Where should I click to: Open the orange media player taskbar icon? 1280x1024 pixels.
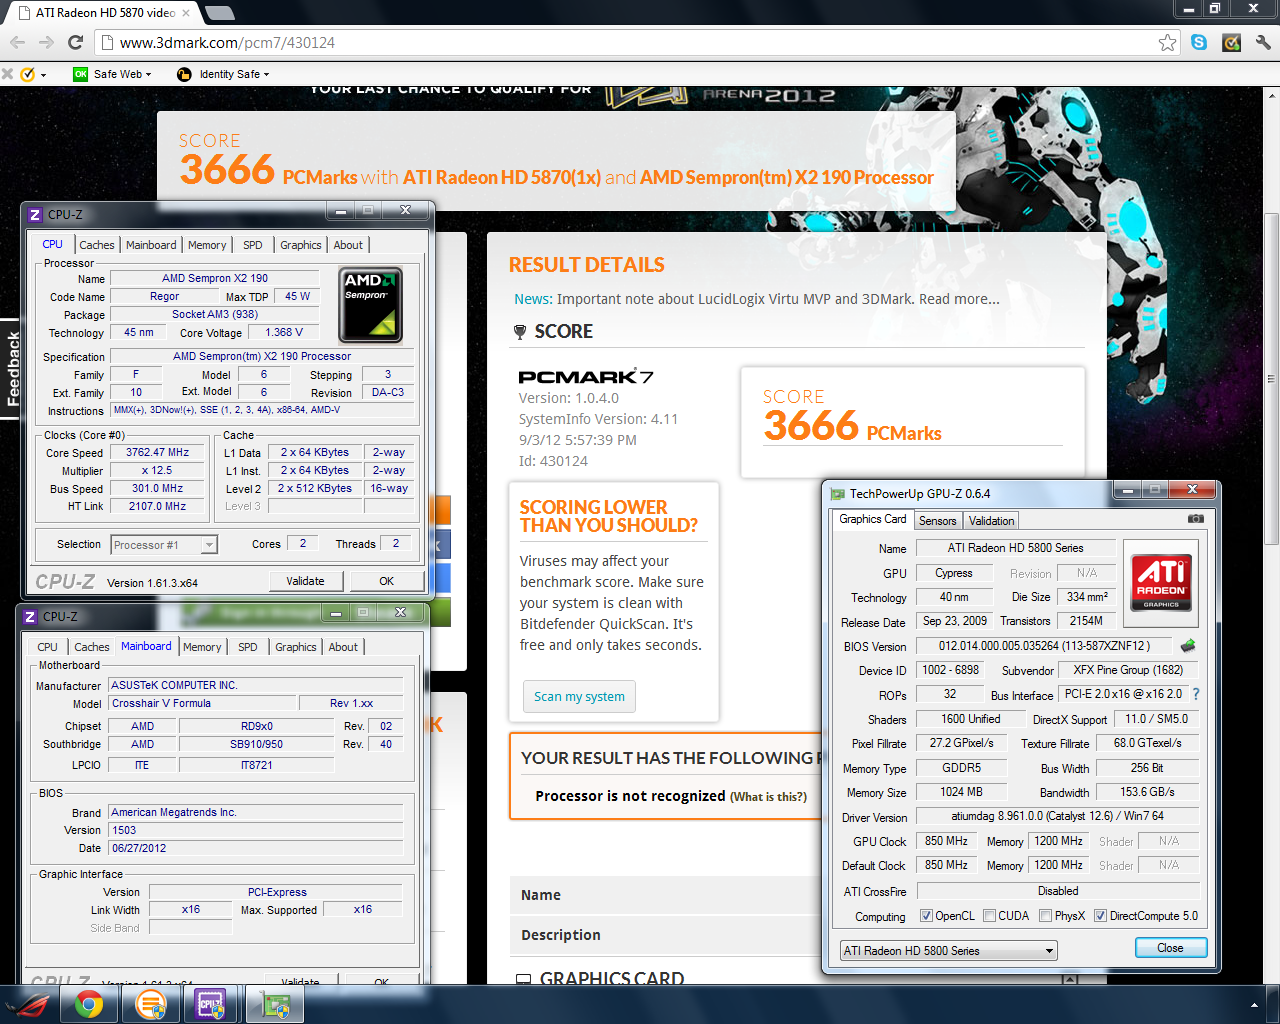pyautogui.click(x=150, y=1005)
